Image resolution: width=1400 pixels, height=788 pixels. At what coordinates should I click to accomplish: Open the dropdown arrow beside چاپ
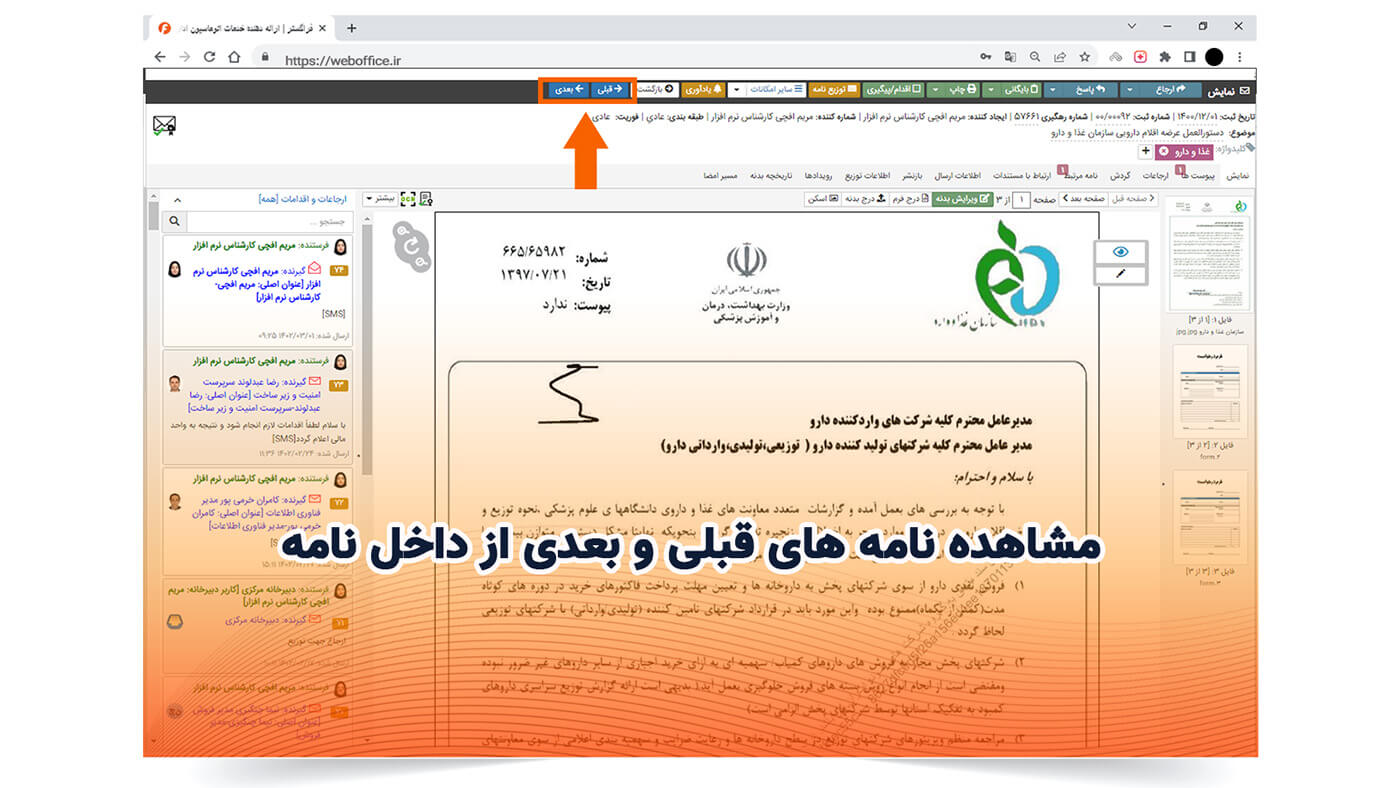(x=935, y=89)
